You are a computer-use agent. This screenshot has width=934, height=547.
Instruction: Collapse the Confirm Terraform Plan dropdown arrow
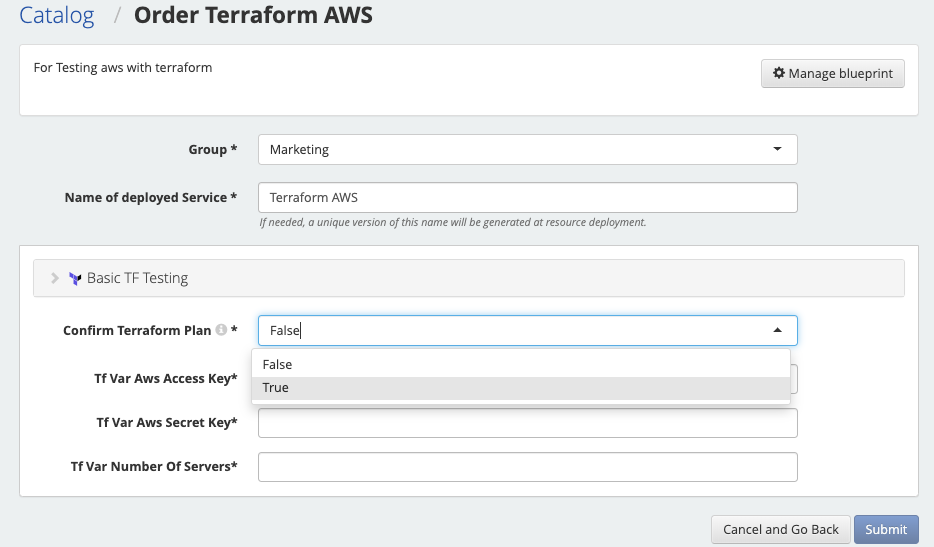pos(777,330)
